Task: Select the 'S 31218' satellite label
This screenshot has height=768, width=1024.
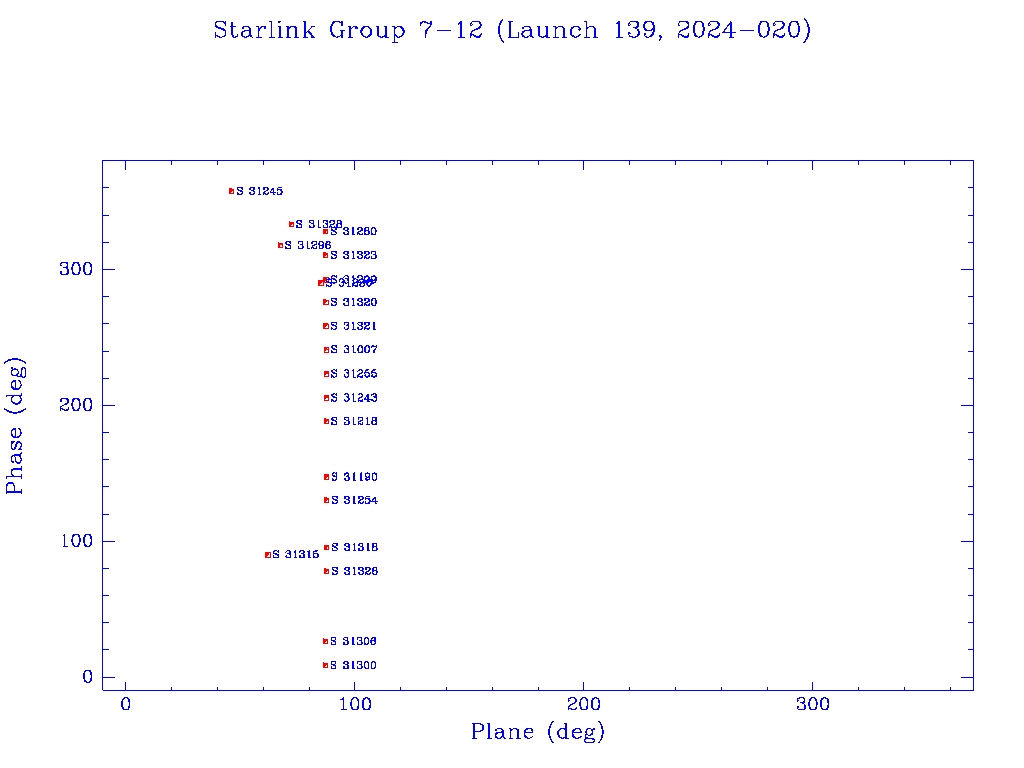Action: [354, 421]
